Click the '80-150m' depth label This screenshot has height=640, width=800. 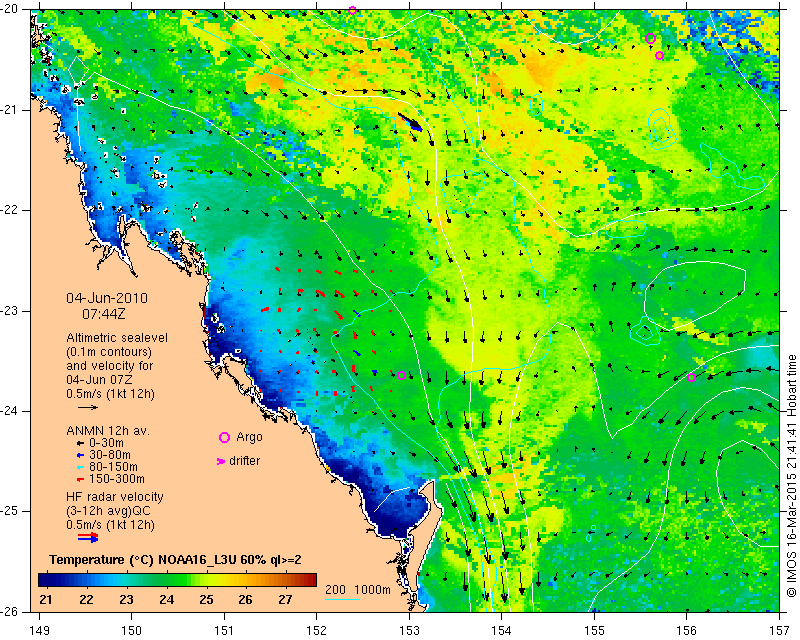point(113,466)
